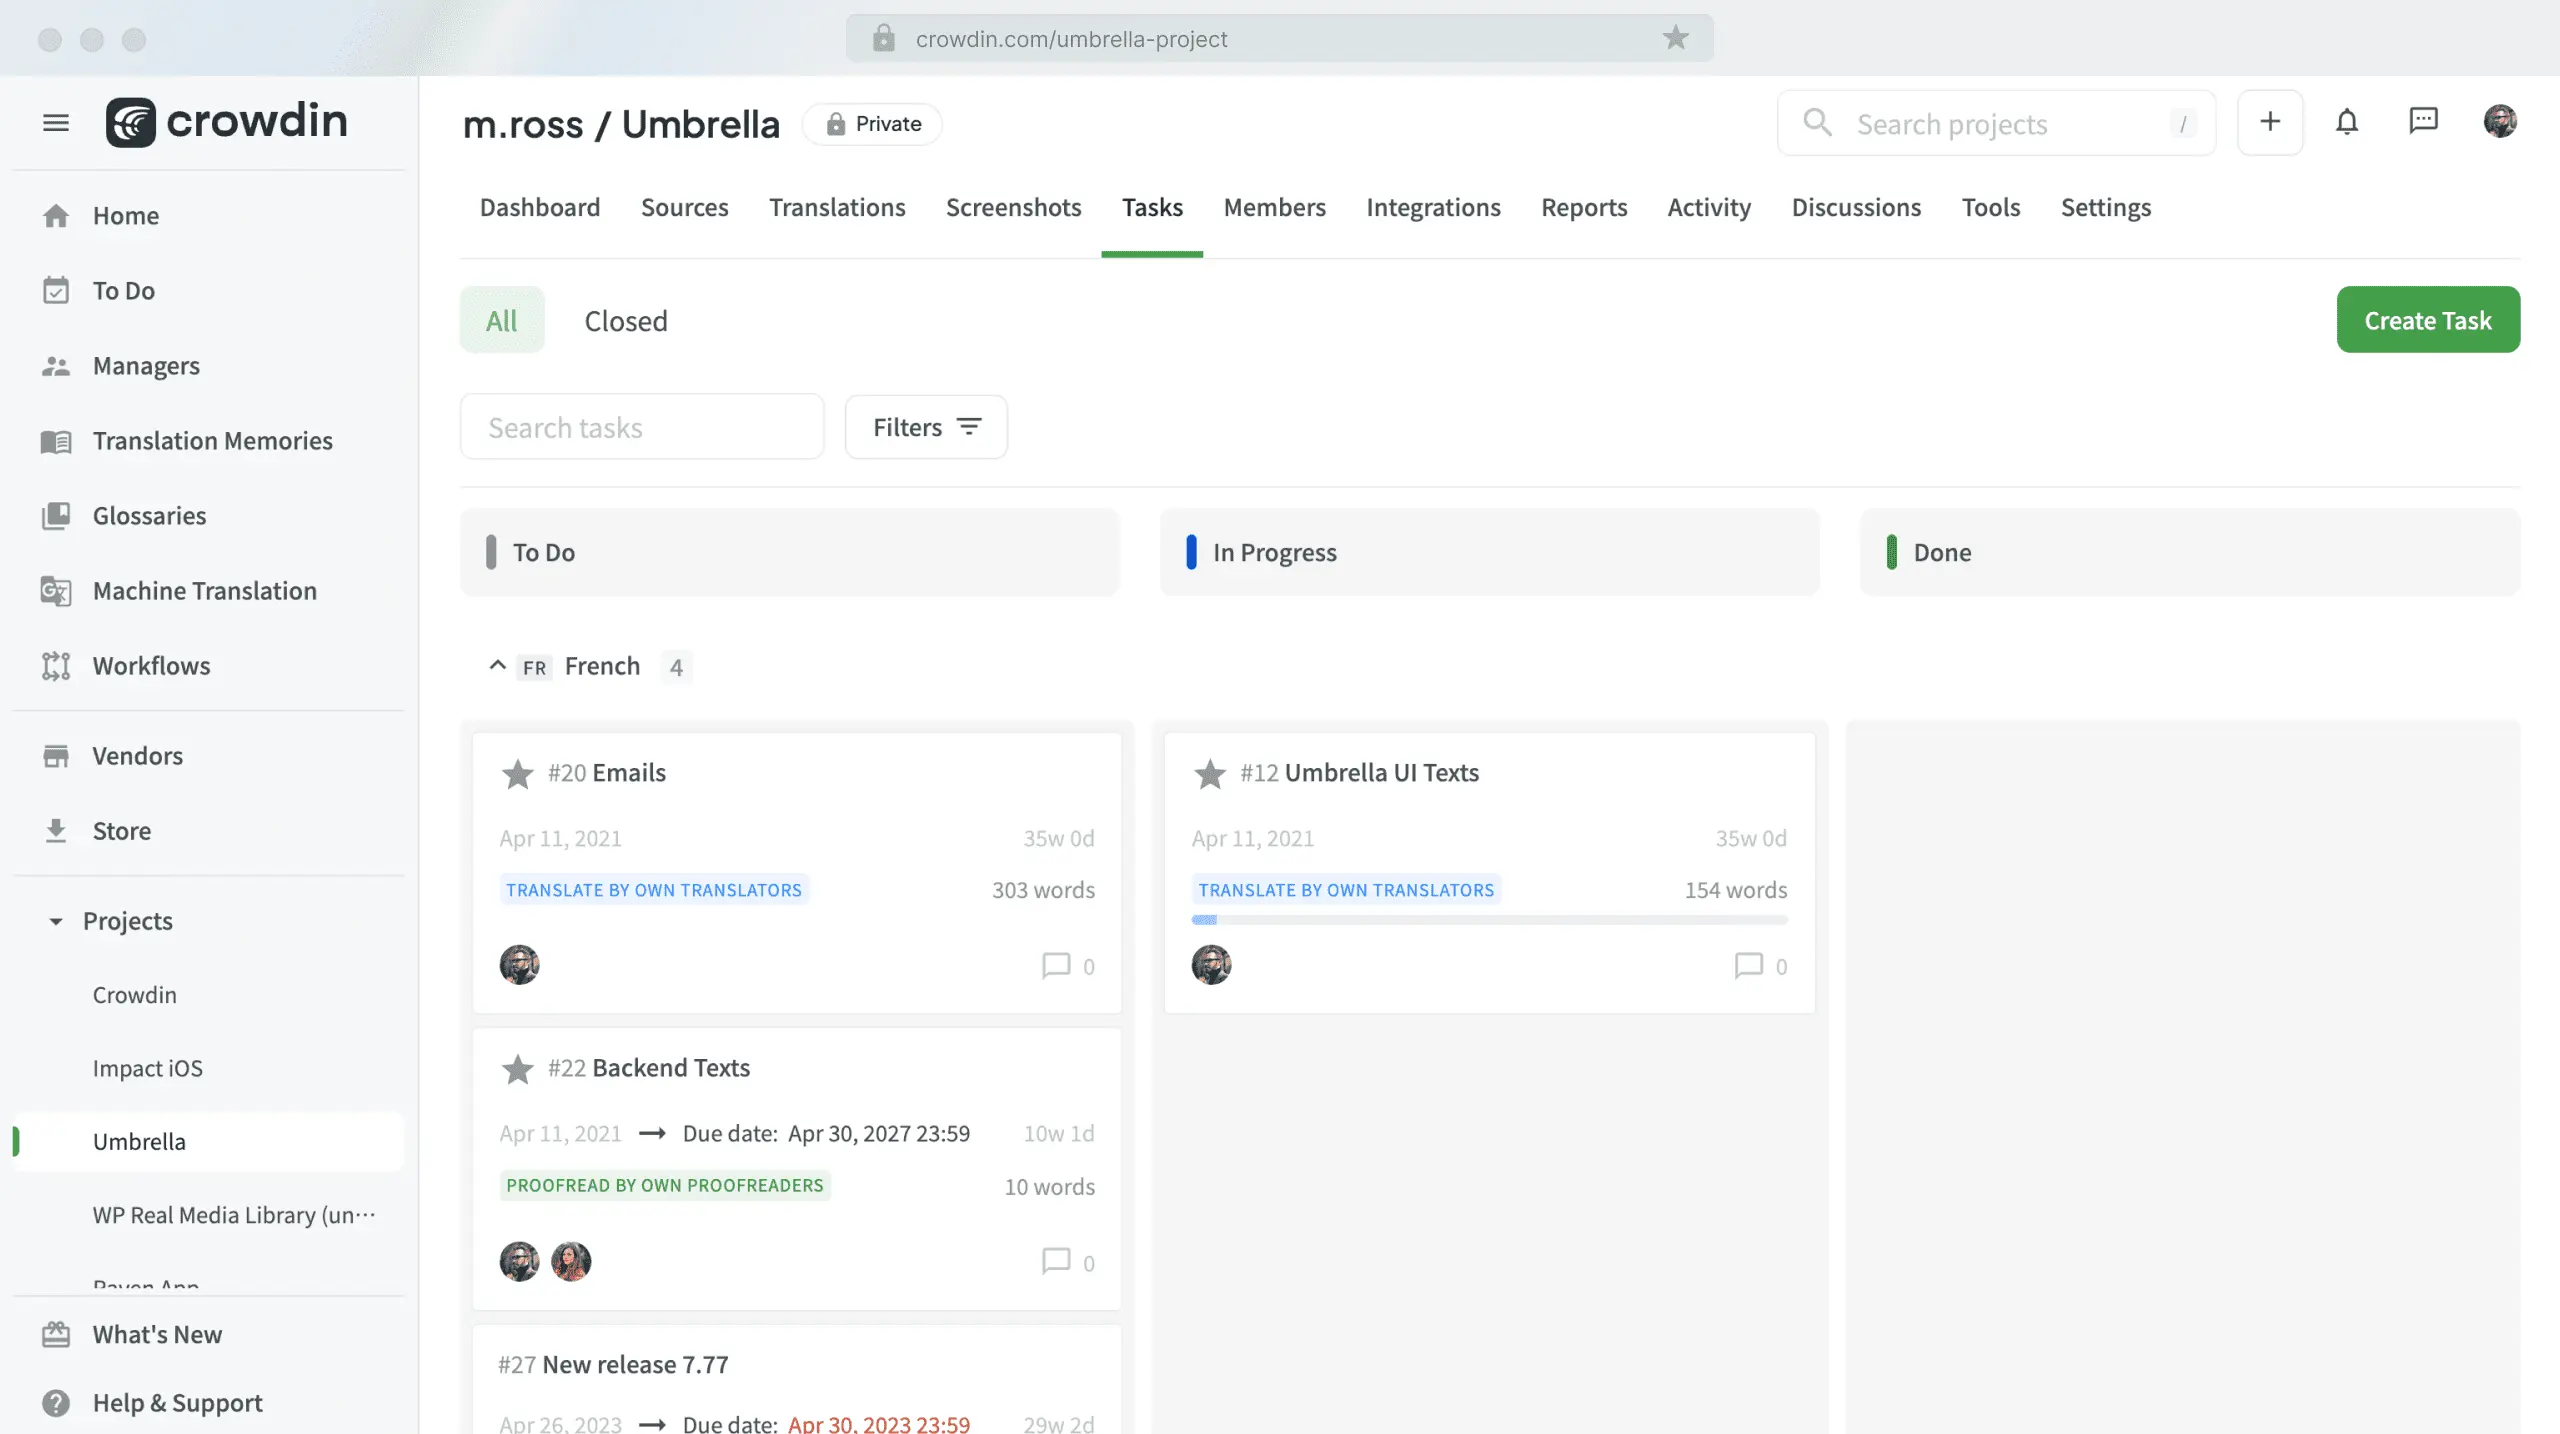The width and height of the screenshot is (2560, 1434).
Task: Expand the Projects tree item
Action: [55, 921]
